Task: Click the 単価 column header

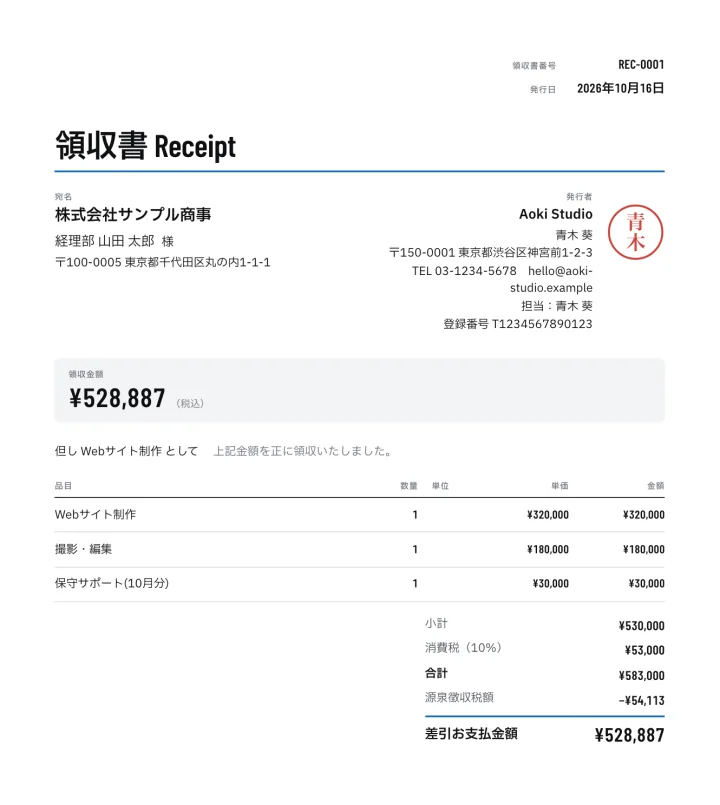Action: point(560,486)
